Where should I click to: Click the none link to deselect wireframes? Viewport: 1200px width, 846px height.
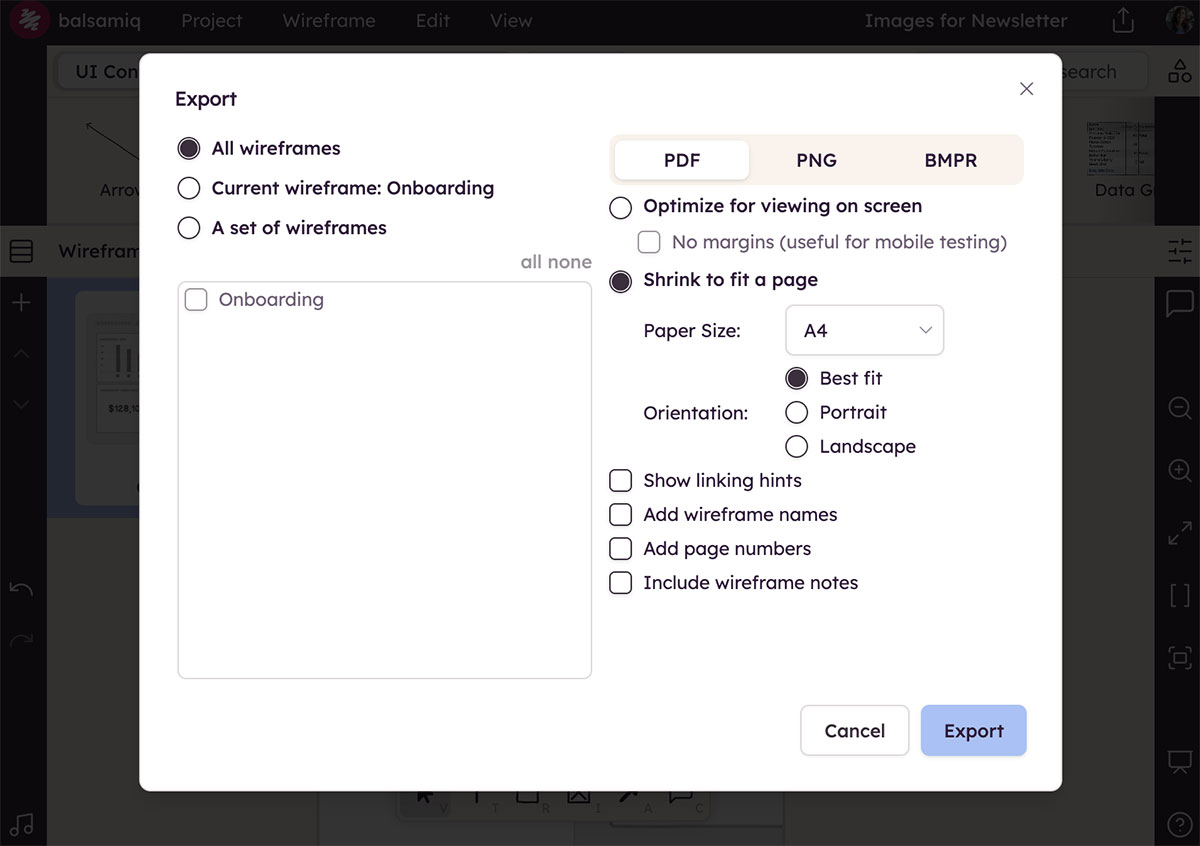[572, 261]
